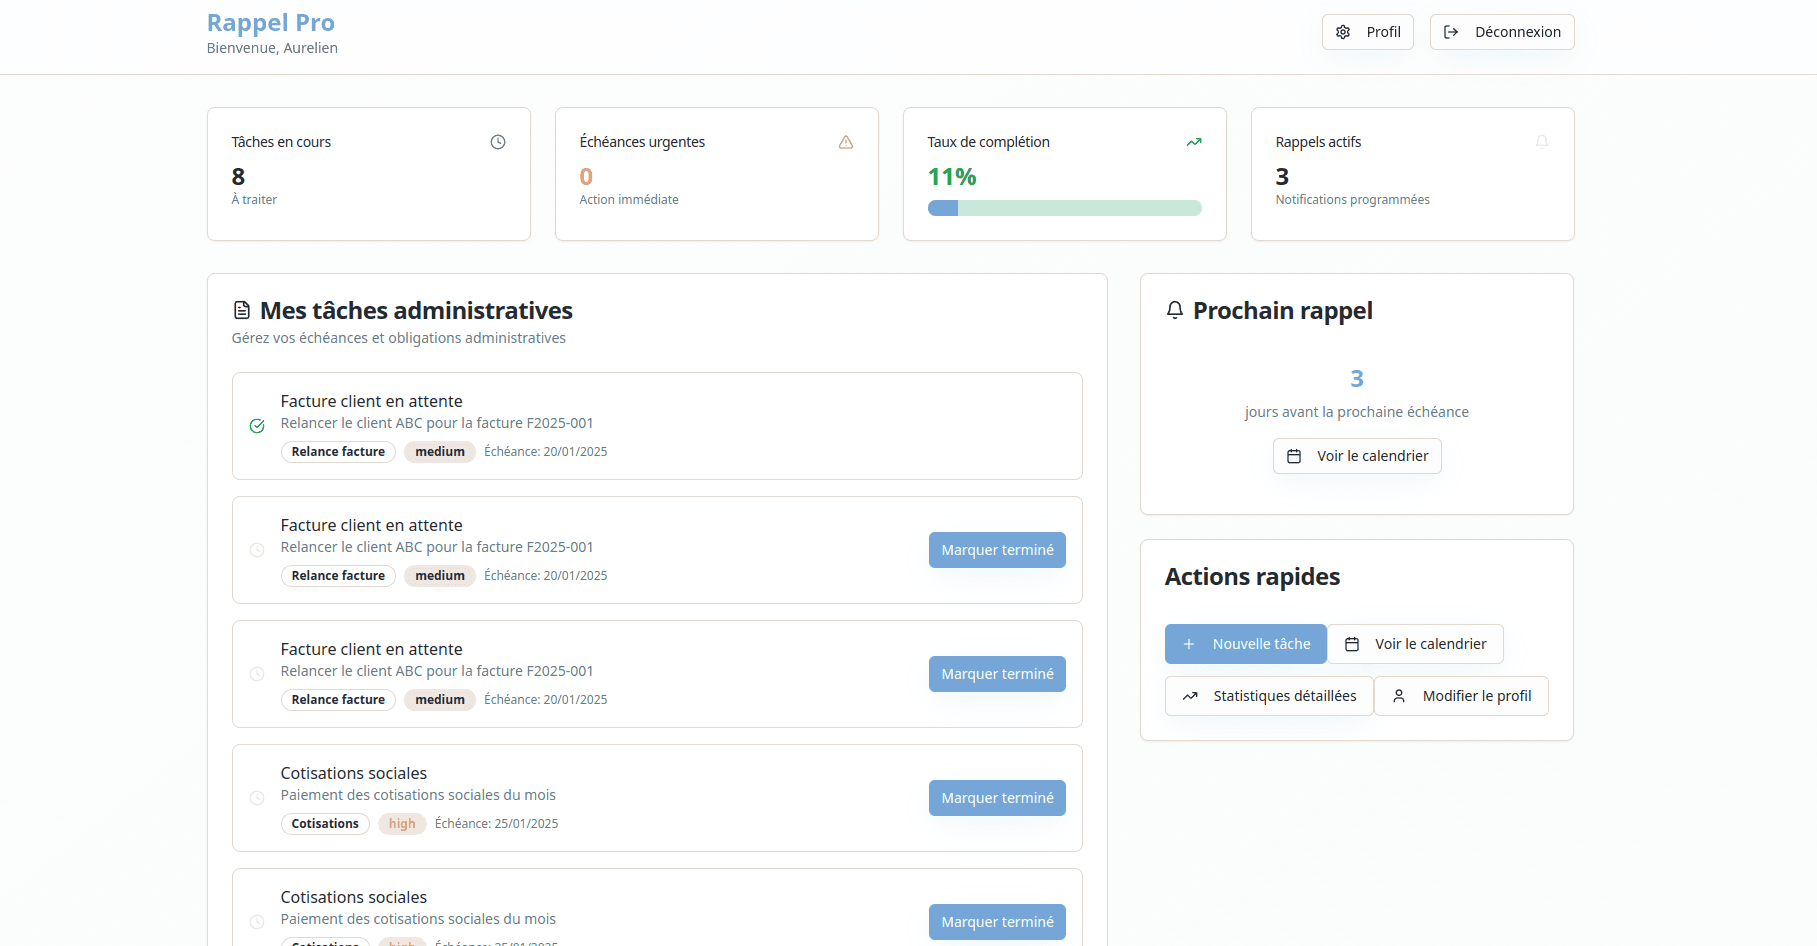
Task: Select the 'high' priority badge on Cotisations sociales
Action: (x=402, y=824)
